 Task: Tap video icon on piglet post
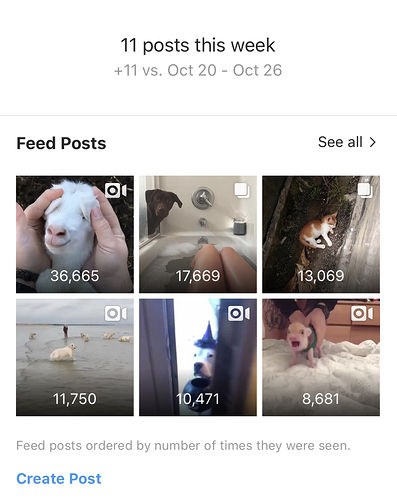coord(362,314)
